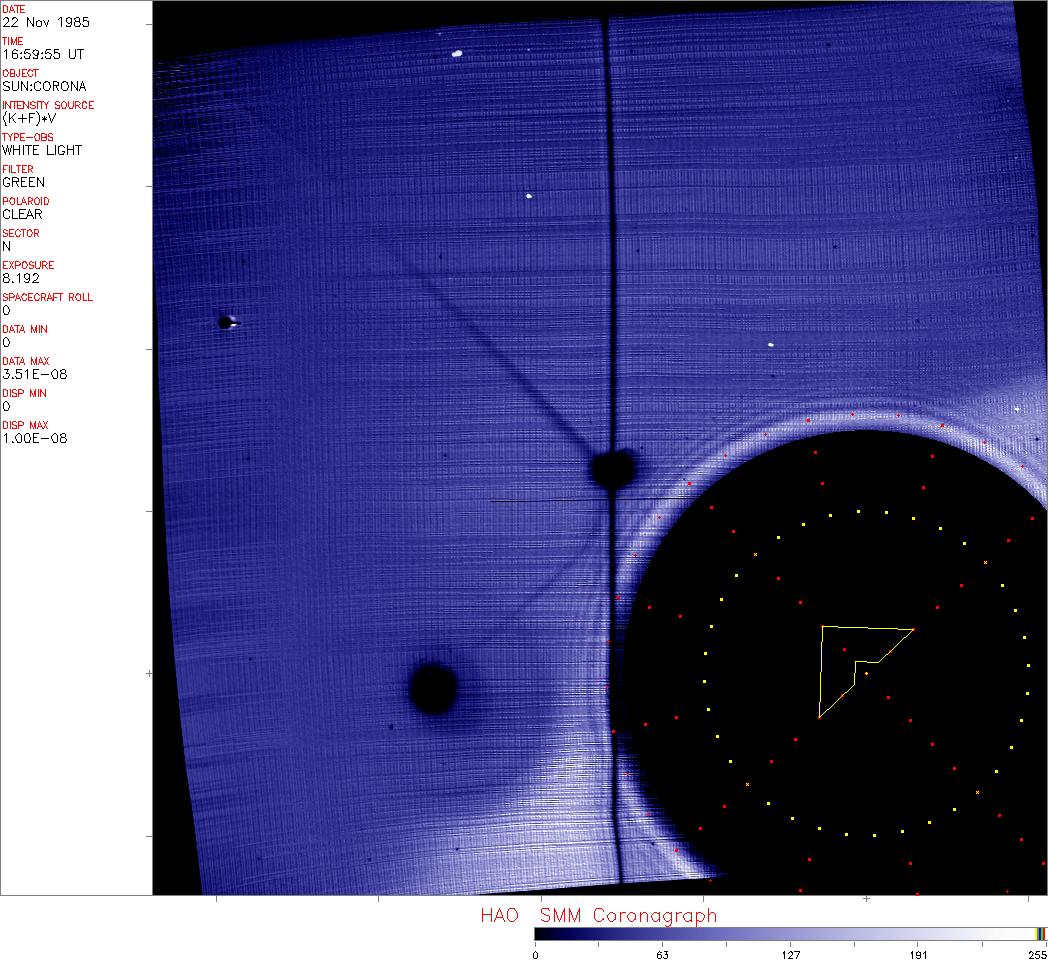Screen dimensions: 1048x960
Task: Click the INTENSITY SOURCE label
Action: click(48, 105)
